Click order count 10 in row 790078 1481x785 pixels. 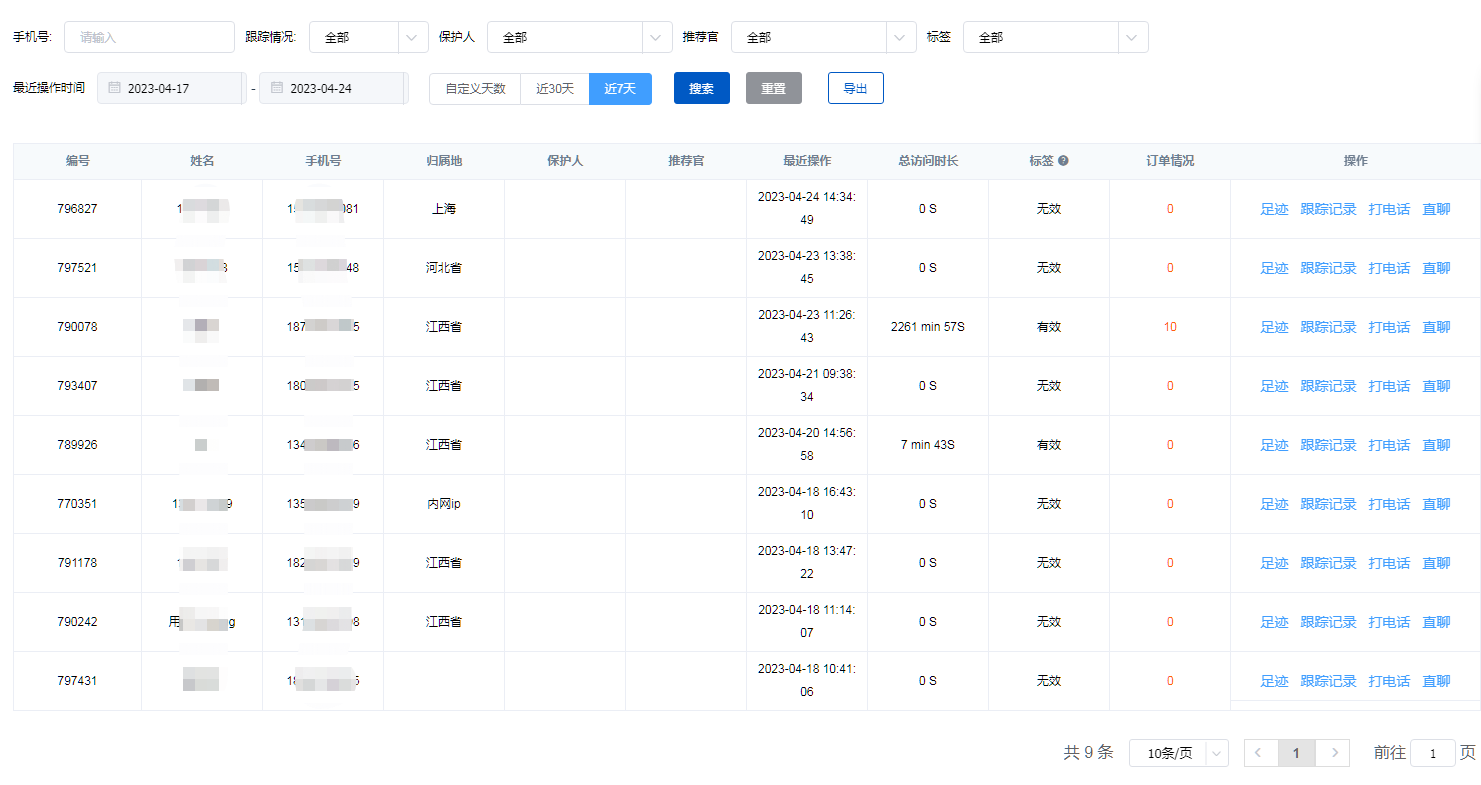coord(1169,327)
